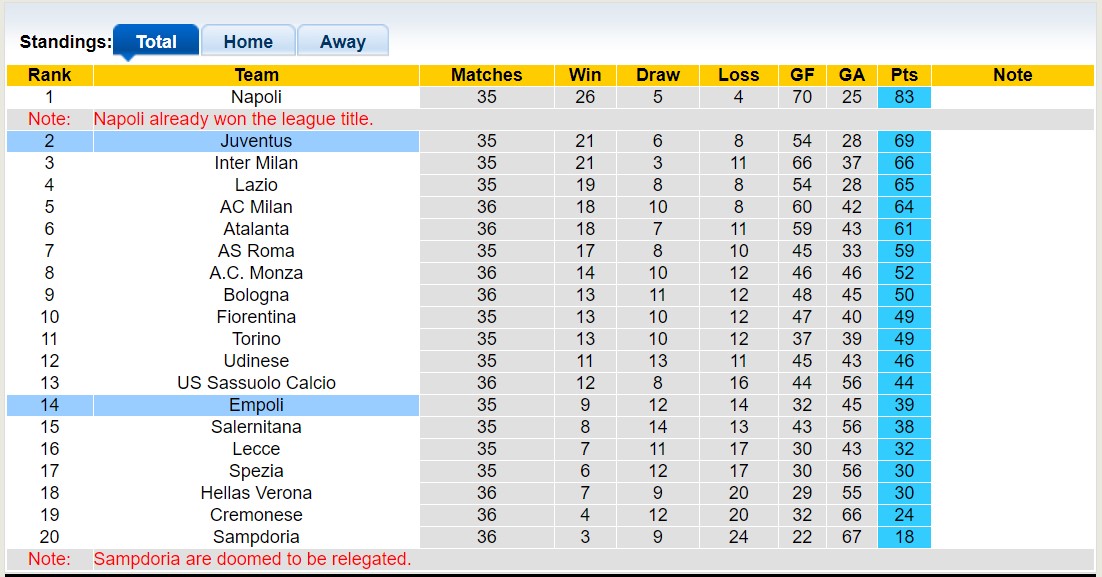This screenshot has height=577, width=1102.
Task: Click the Empoli team name
Action: 256,405
